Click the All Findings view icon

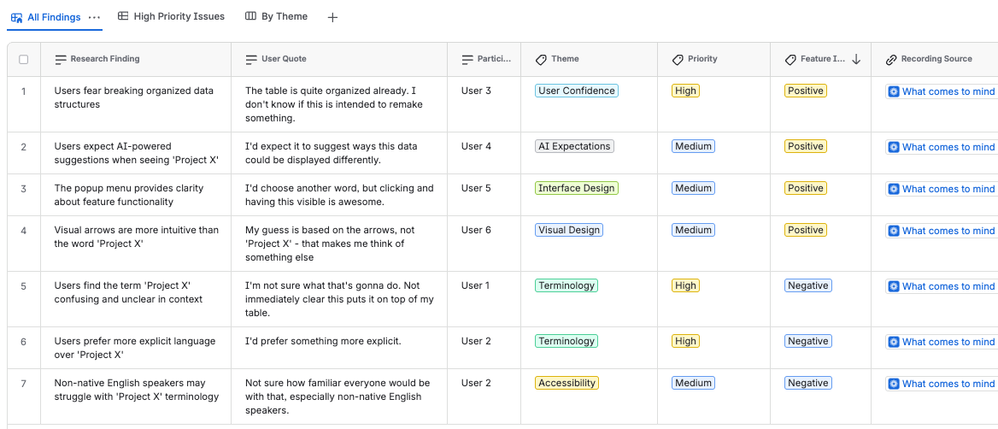tap(16, 18)
